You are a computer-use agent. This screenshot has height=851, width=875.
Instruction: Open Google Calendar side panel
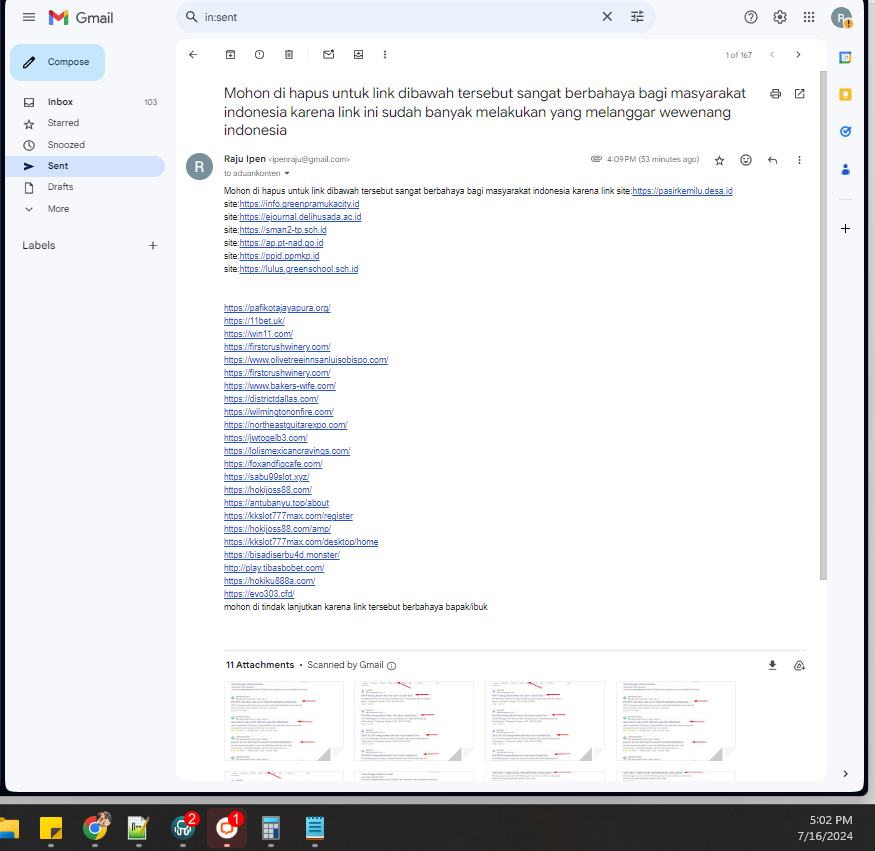[845, 57]
